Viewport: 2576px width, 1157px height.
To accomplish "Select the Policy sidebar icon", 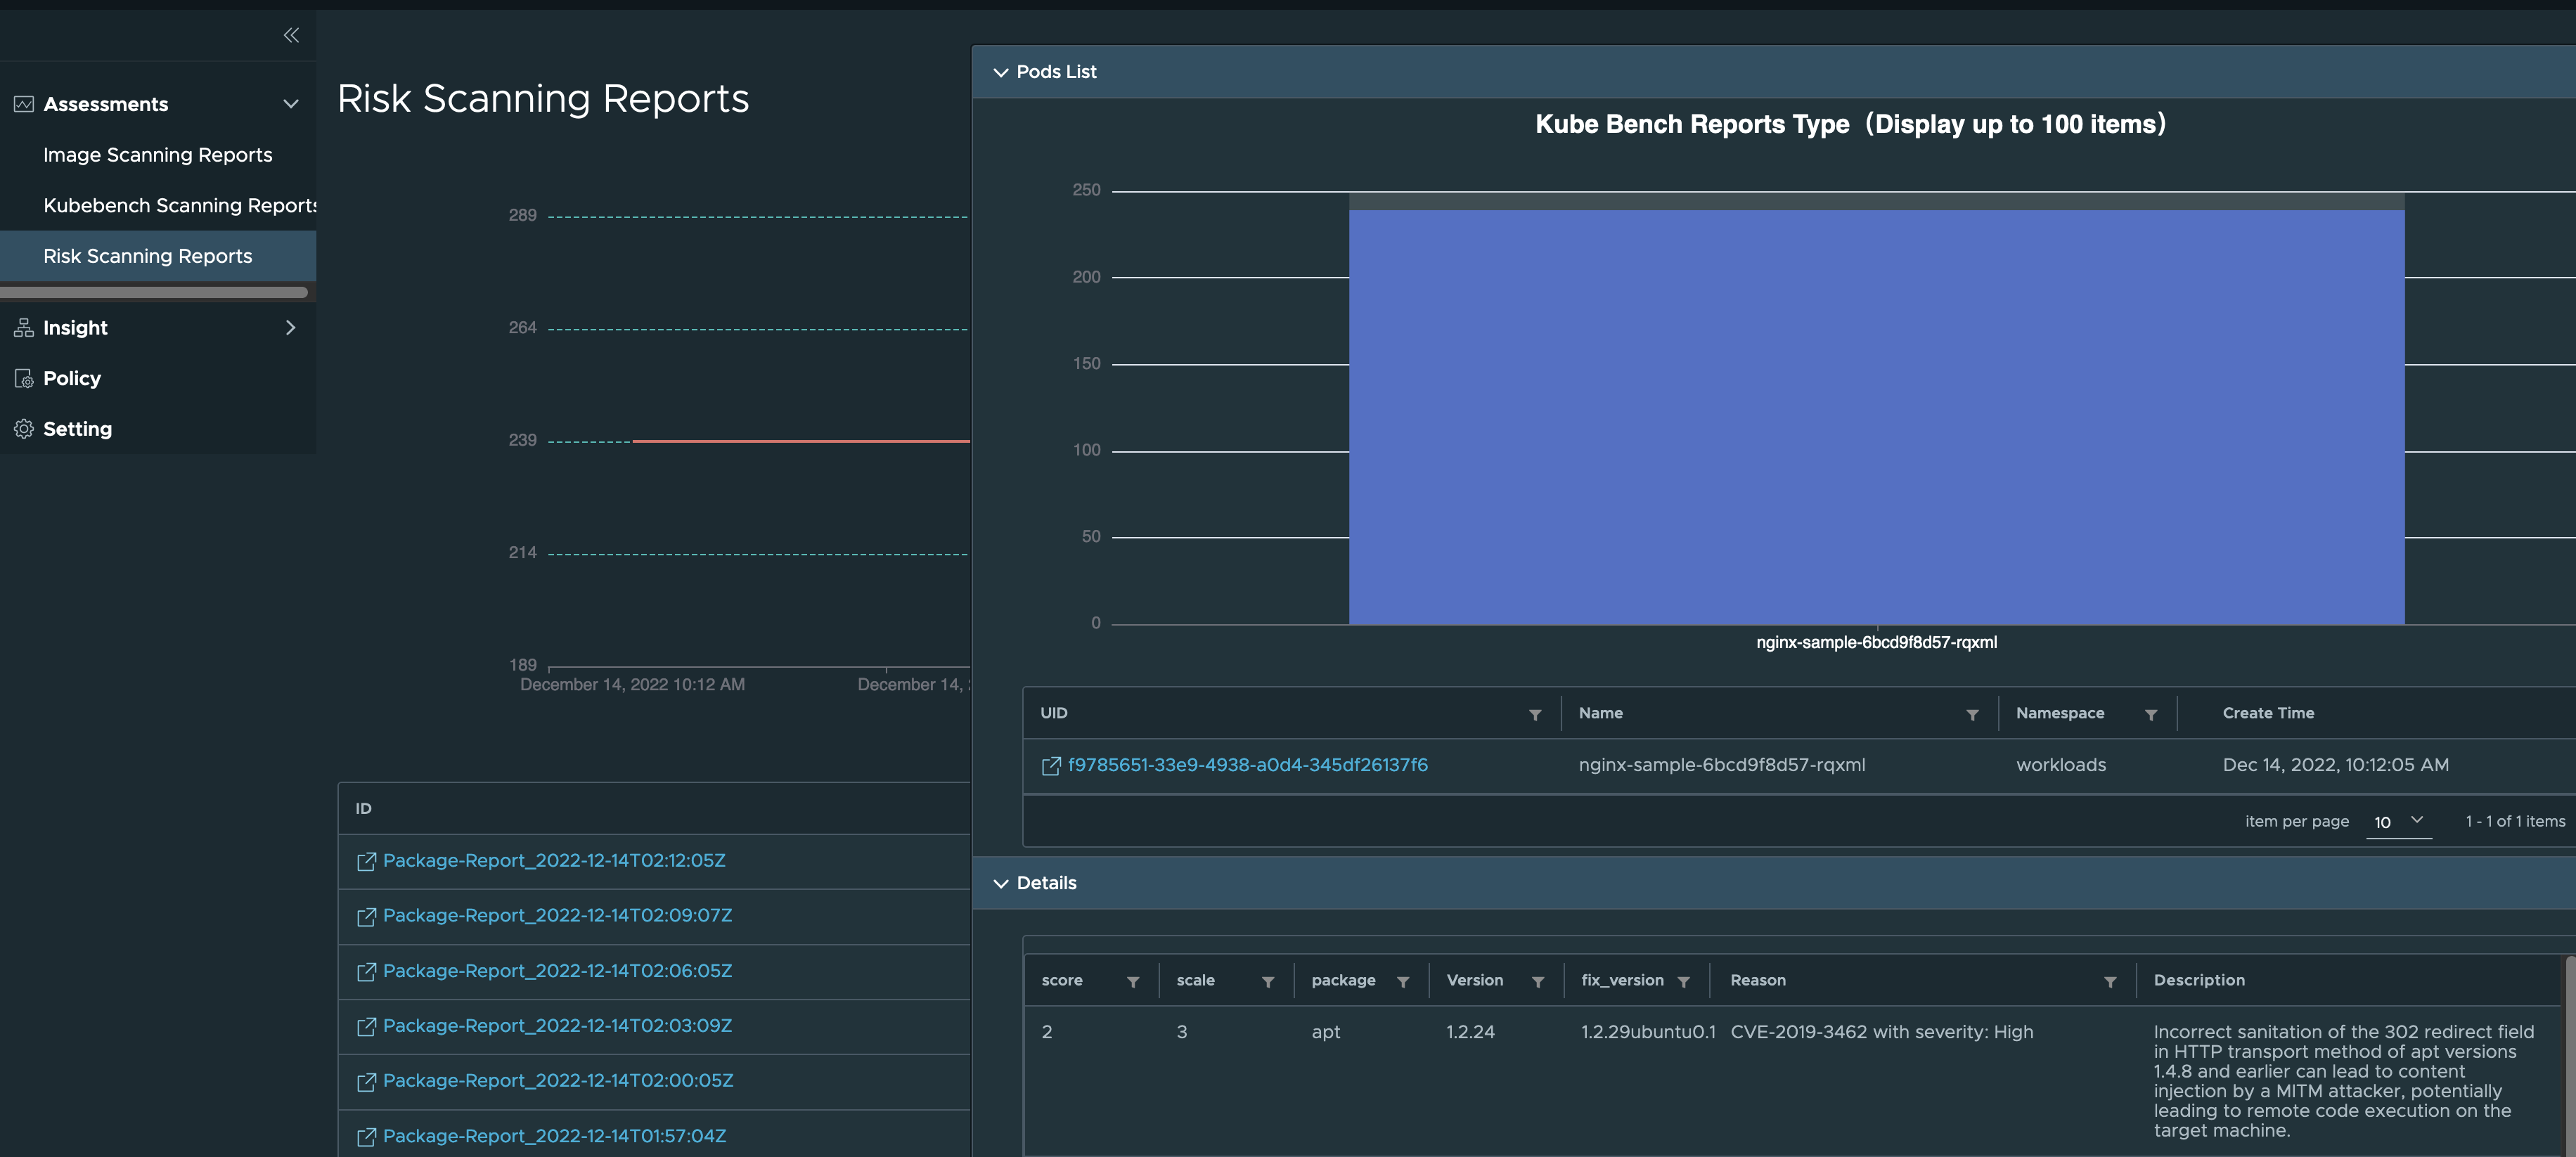I will tap(23, 378).
